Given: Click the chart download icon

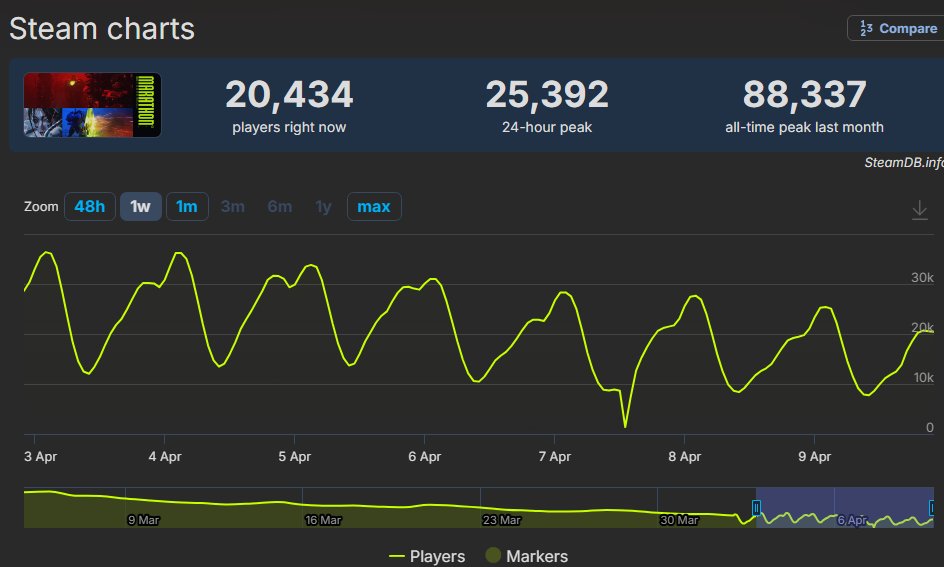Looking at the screenshot, I should 919,210.
